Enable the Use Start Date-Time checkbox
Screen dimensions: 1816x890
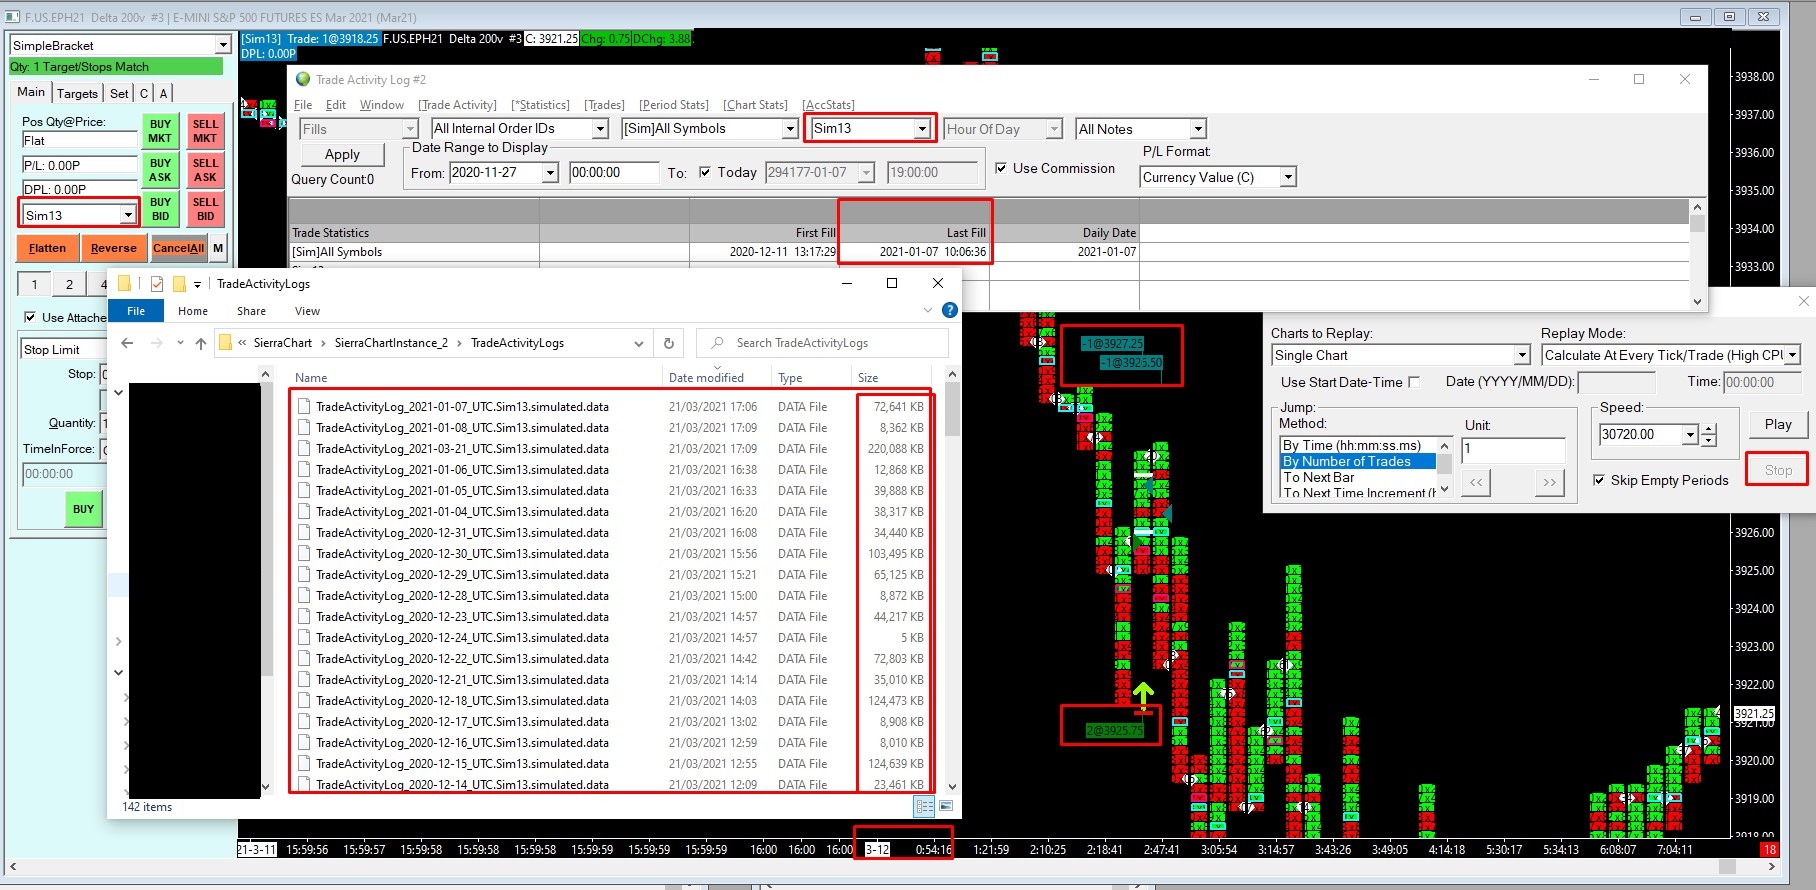pos(1414,382)
